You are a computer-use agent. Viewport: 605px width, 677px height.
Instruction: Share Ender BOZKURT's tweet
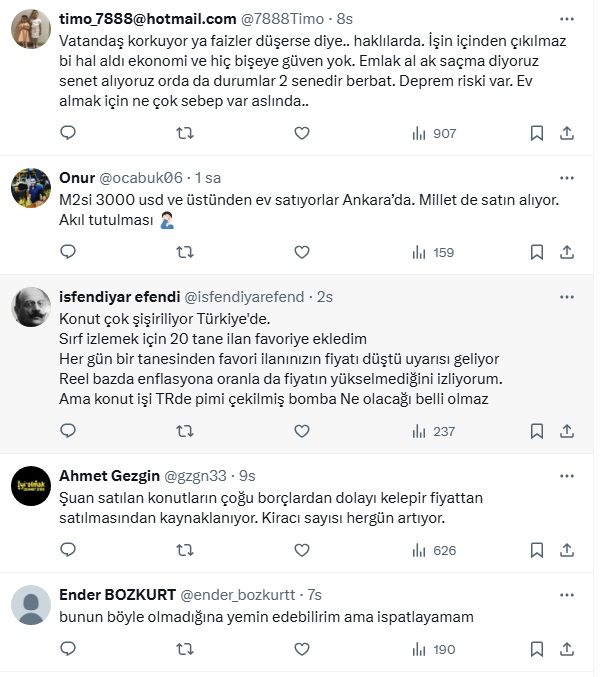click(566, 650)
